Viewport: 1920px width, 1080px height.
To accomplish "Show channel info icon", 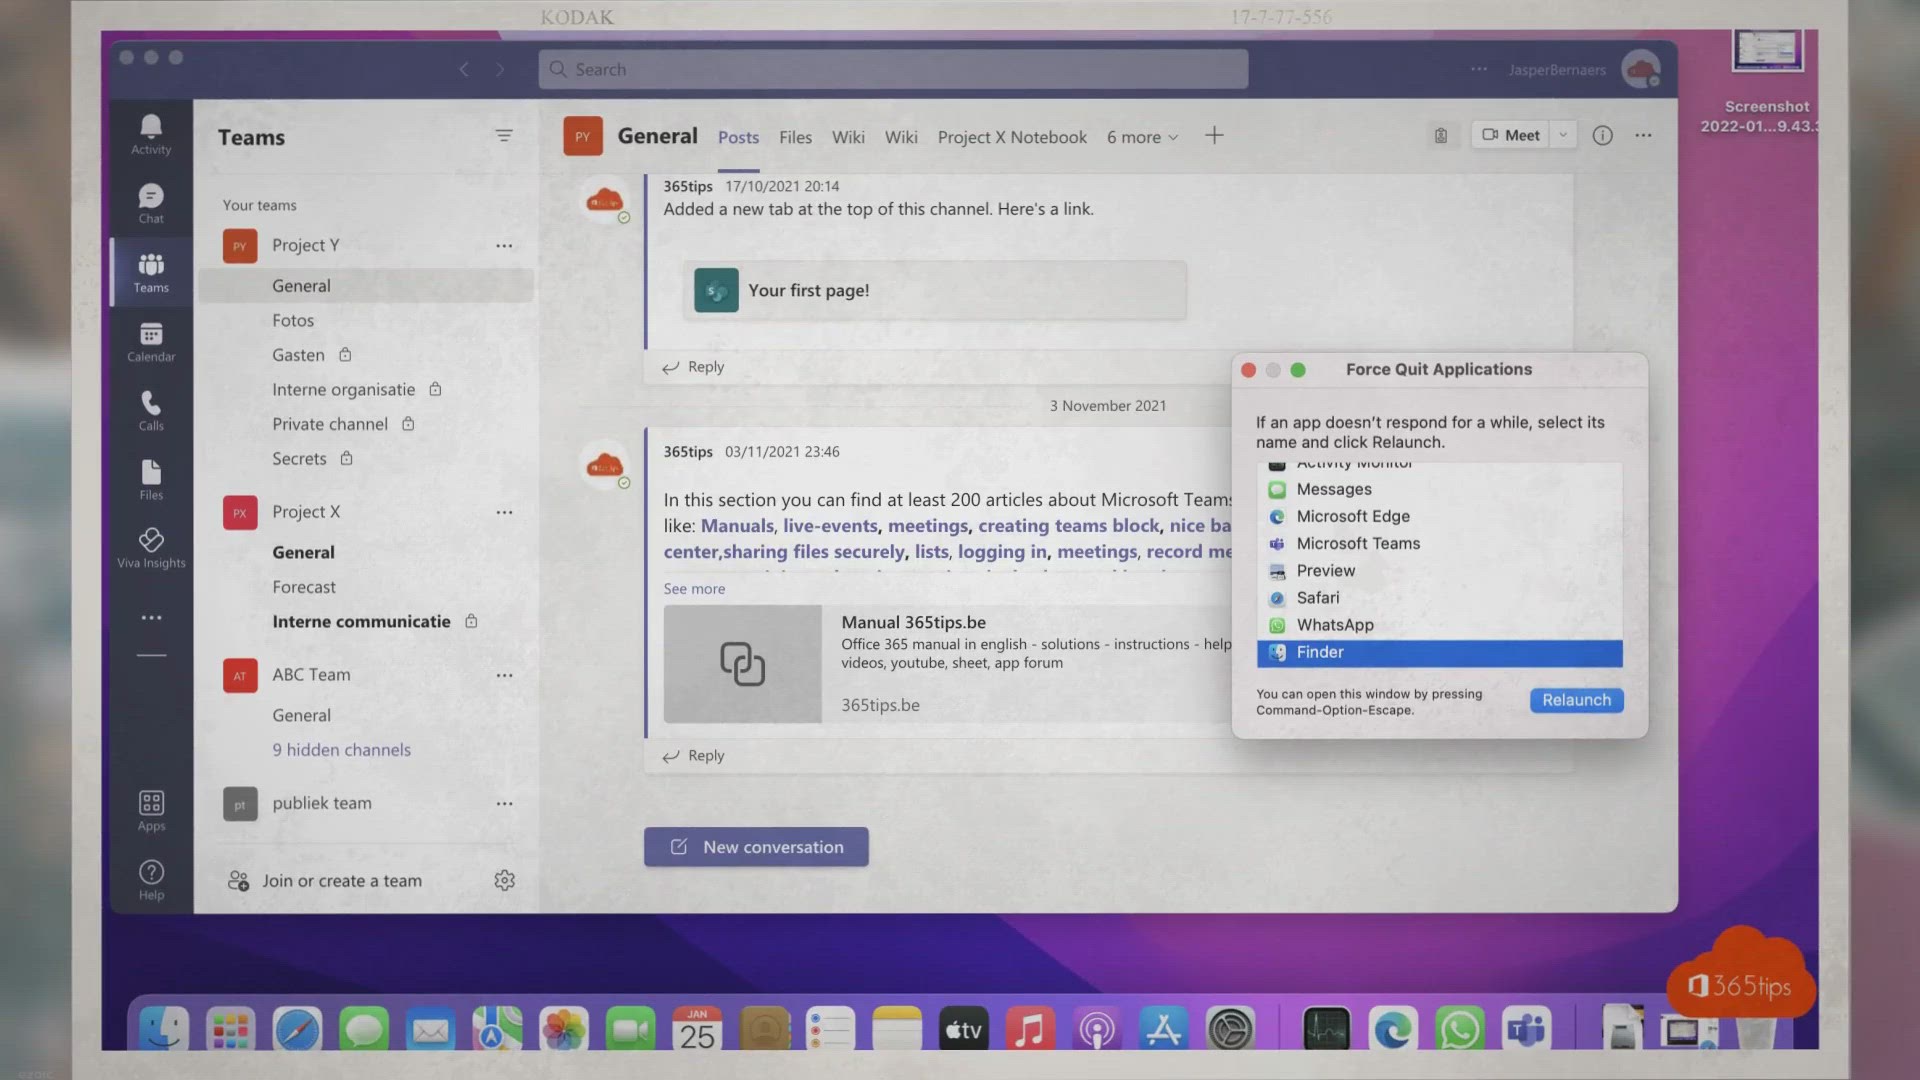I will click(x=1603, y=135).
